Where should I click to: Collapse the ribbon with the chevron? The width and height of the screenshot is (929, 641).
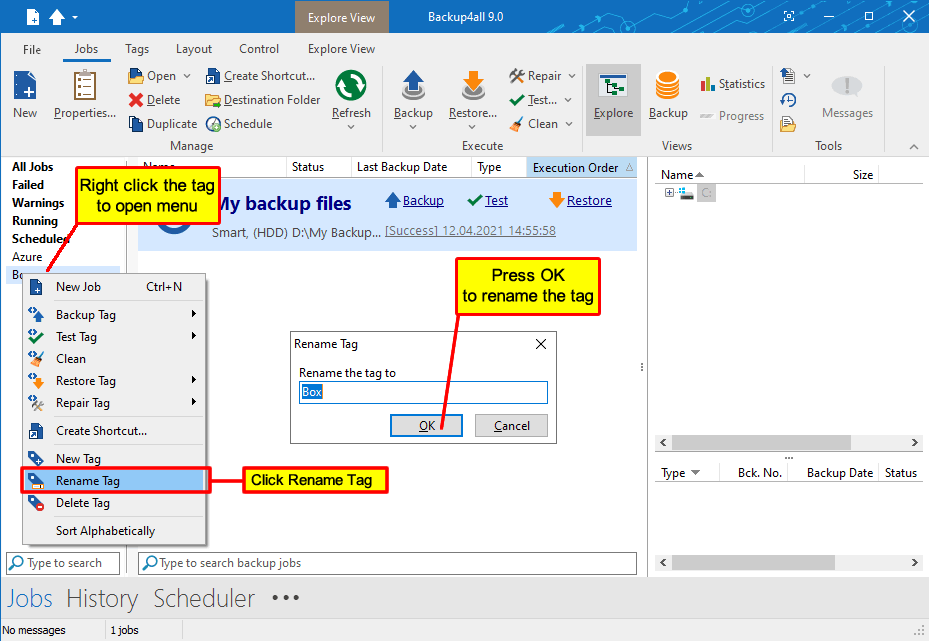[914, 146]
